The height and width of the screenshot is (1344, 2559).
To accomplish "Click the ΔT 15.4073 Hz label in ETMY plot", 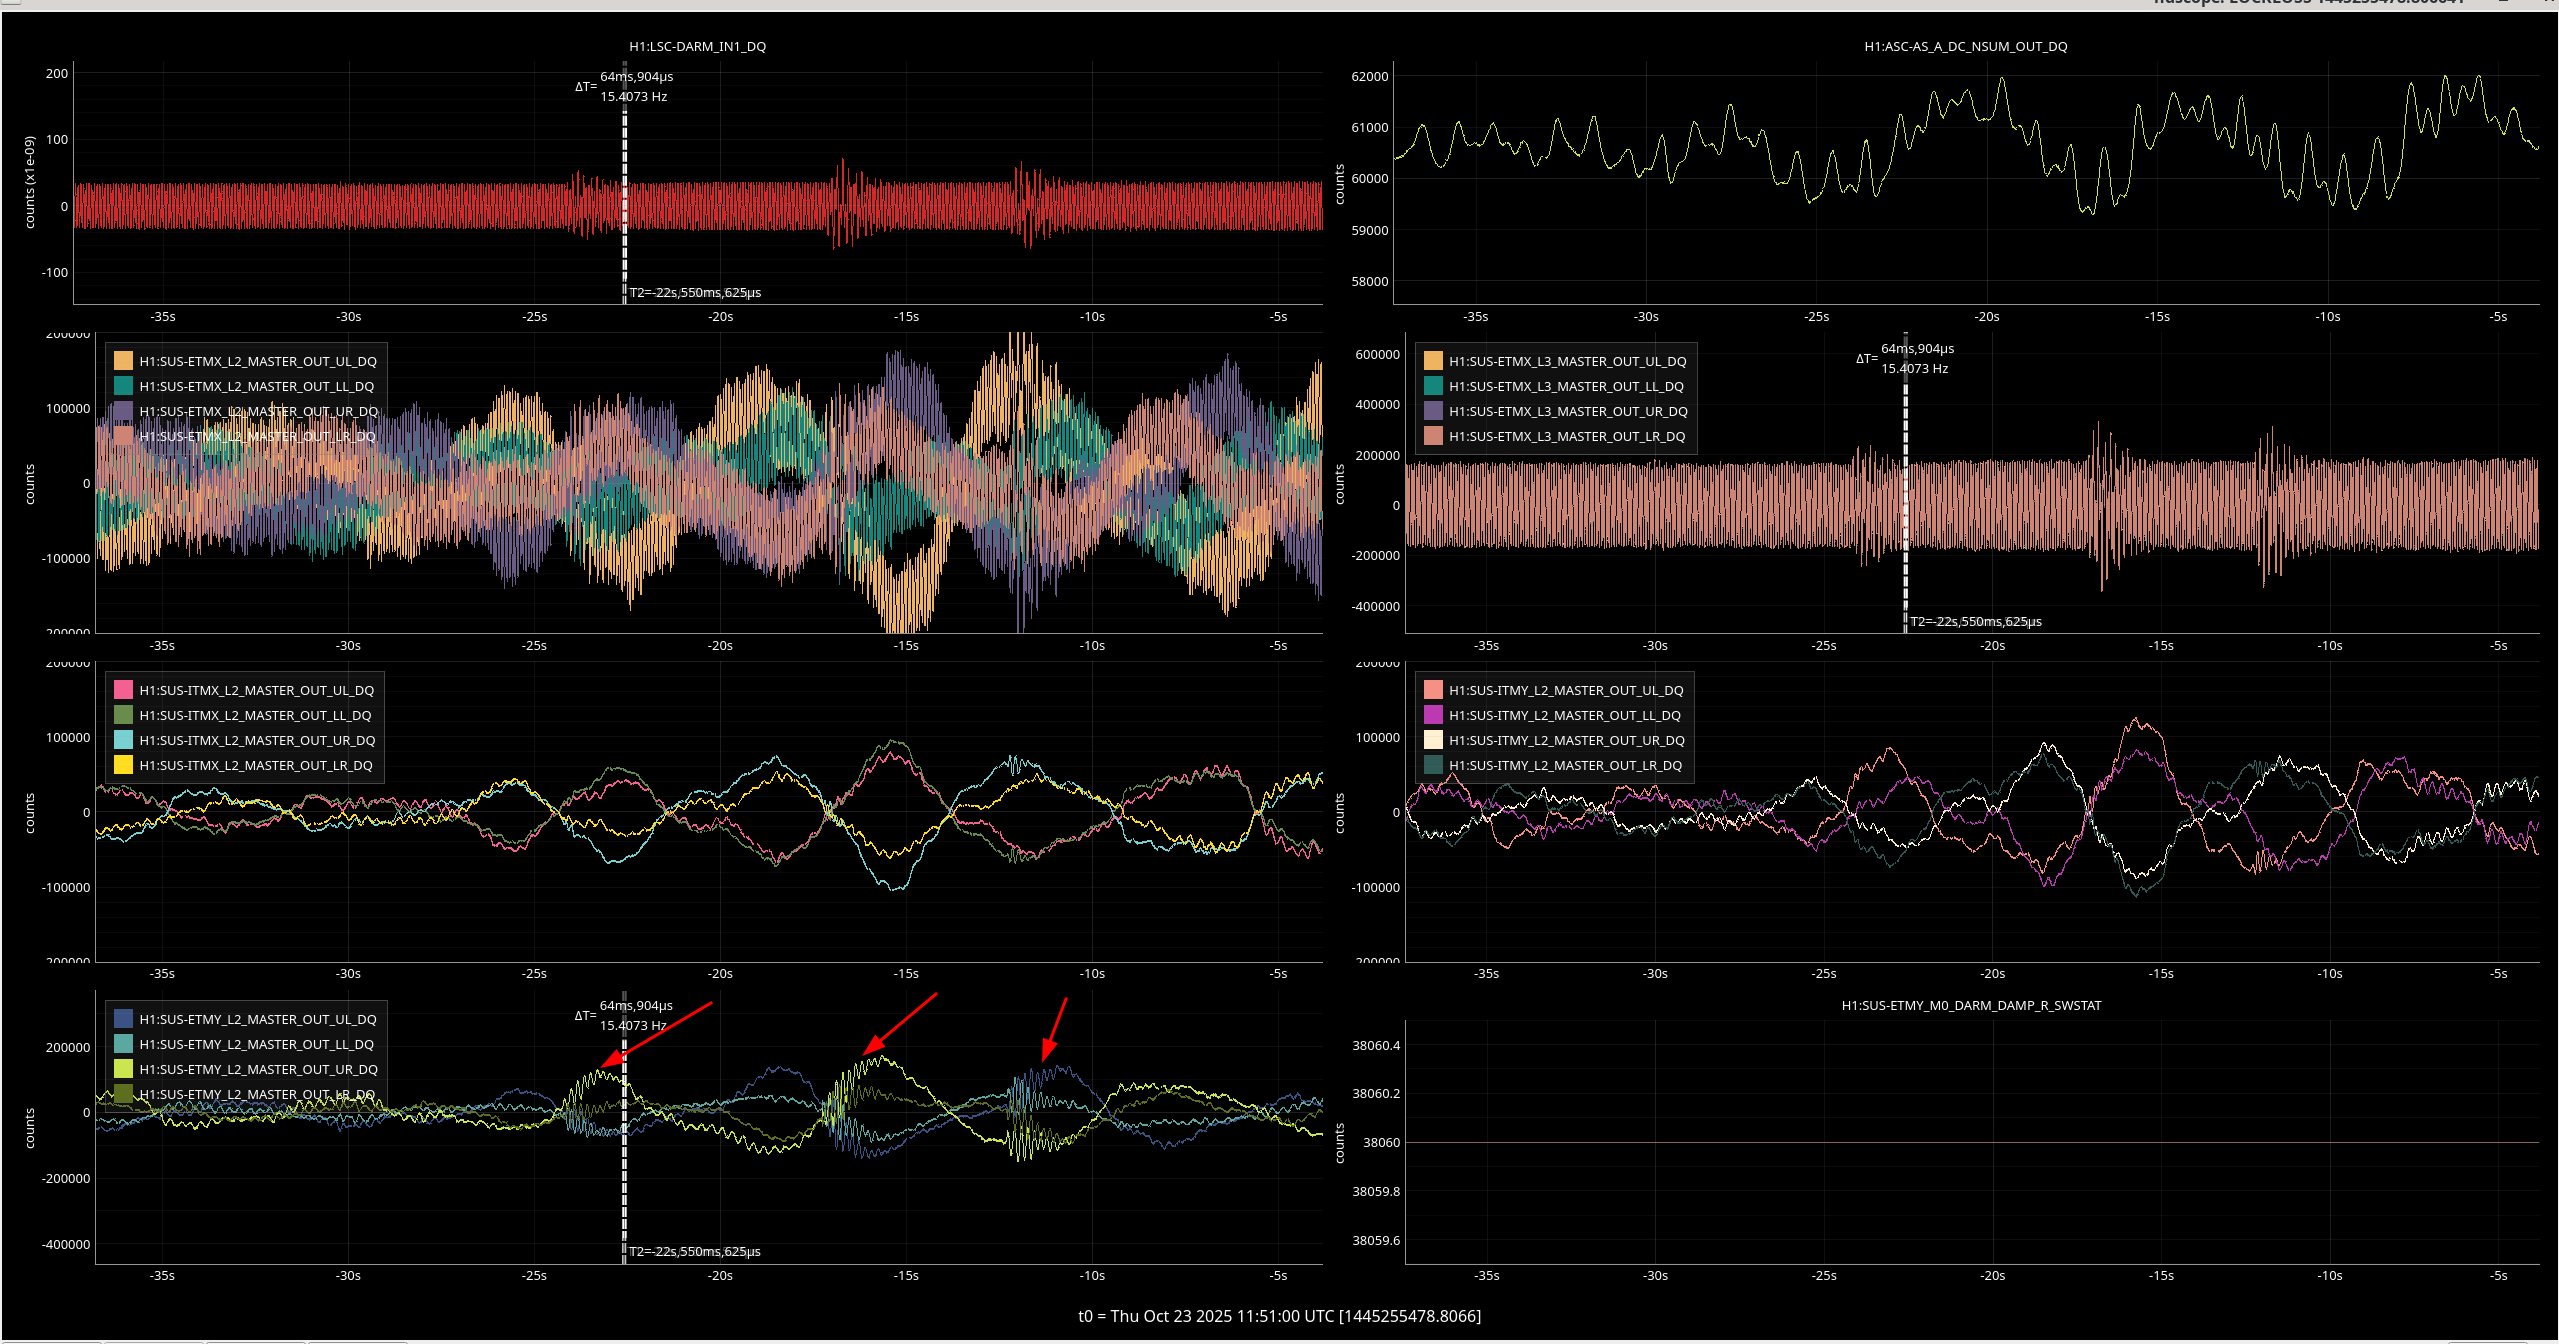I will (x=633, y=1025).
